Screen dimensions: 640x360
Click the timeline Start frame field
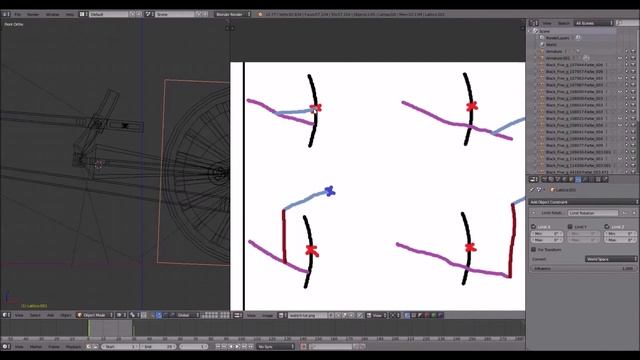pos(120,347)
